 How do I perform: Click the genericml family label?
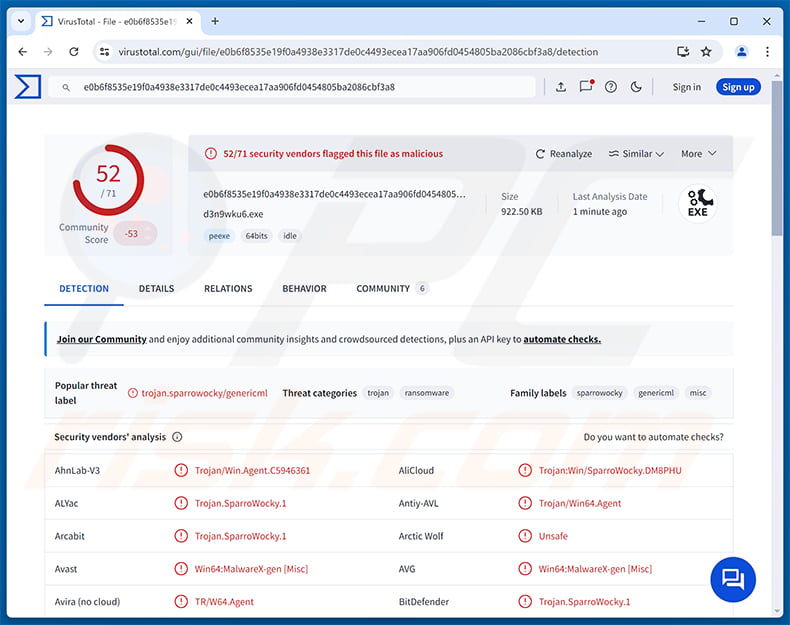tap(656, 393)
